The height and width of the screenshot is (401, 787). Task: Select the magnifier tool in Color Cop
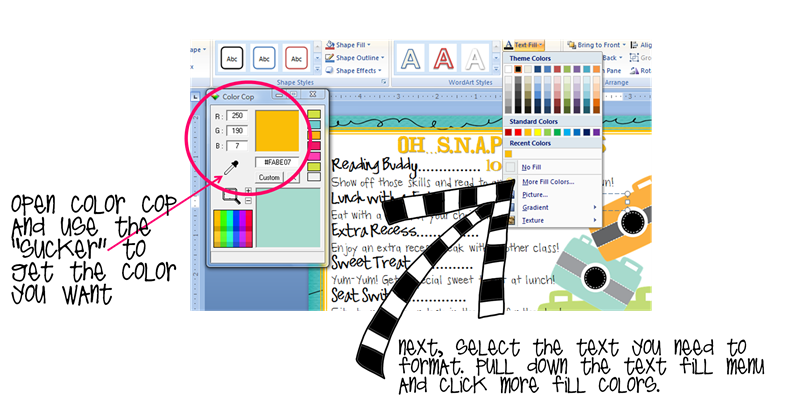coord(231,196)
